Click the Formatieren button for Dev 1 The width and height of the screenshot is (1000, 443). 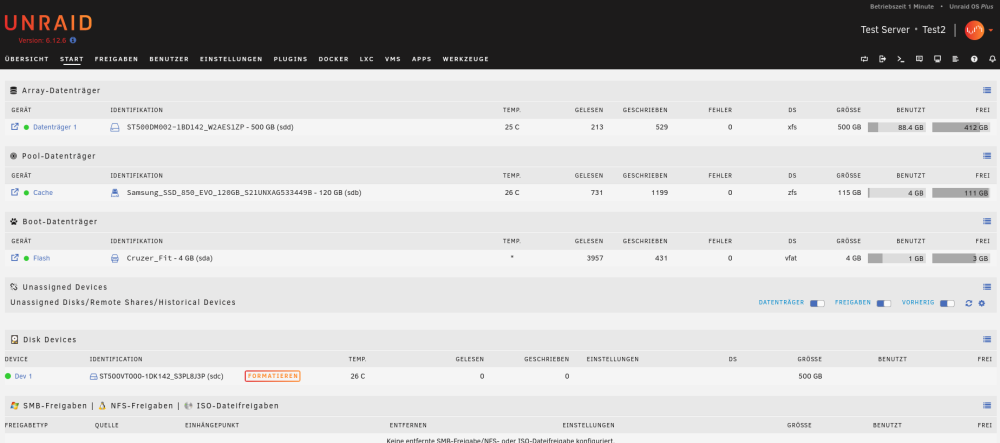(272, 376)
